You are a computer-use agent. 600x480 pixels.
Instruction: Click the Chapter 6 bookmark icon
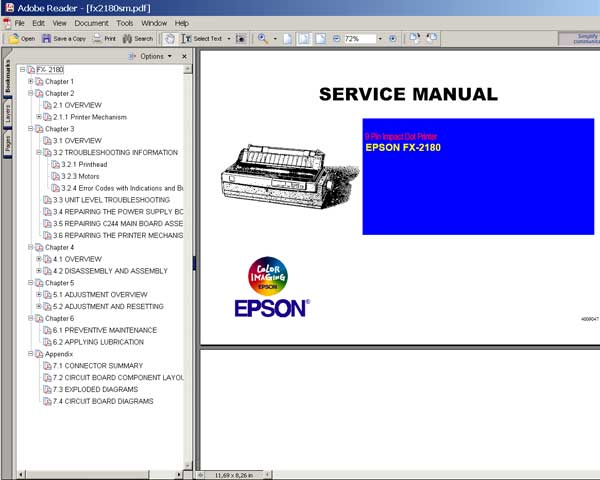39,318
